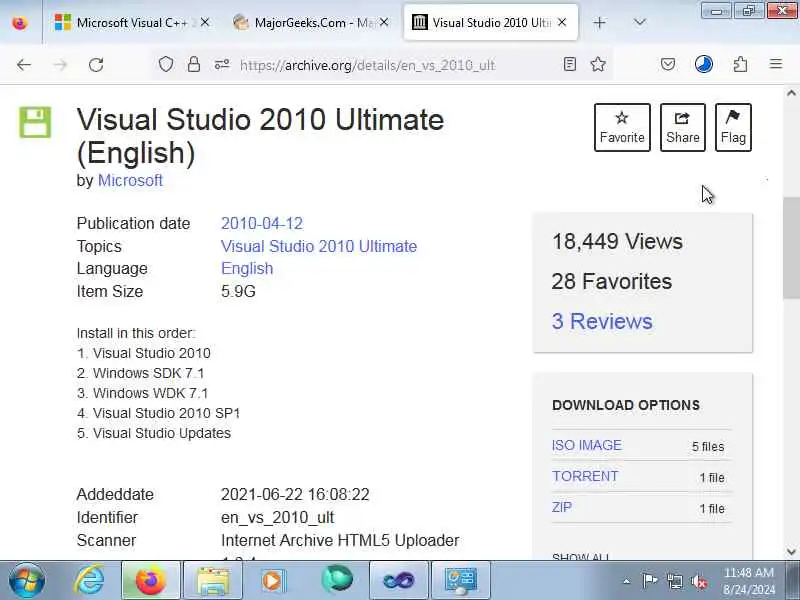Click the control panel monitor taskbar icon
800x600 pixels.
pos(461,580)
